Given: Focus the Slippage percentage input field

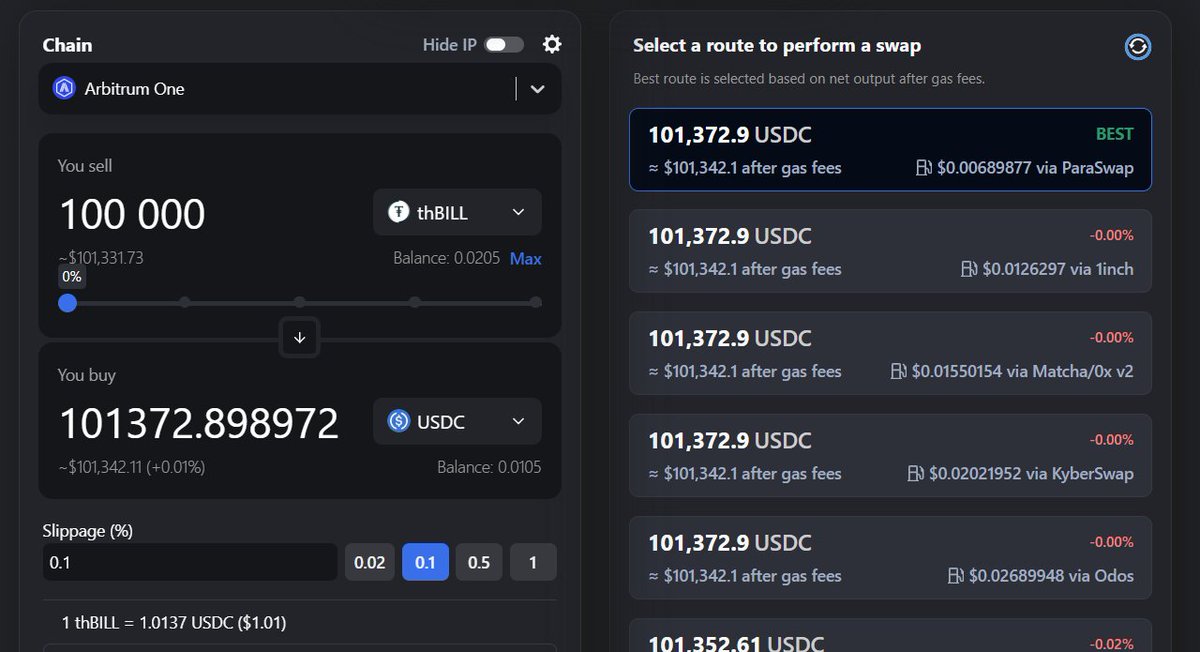Looking at the screenshot, I should click(x=190, y=562).
